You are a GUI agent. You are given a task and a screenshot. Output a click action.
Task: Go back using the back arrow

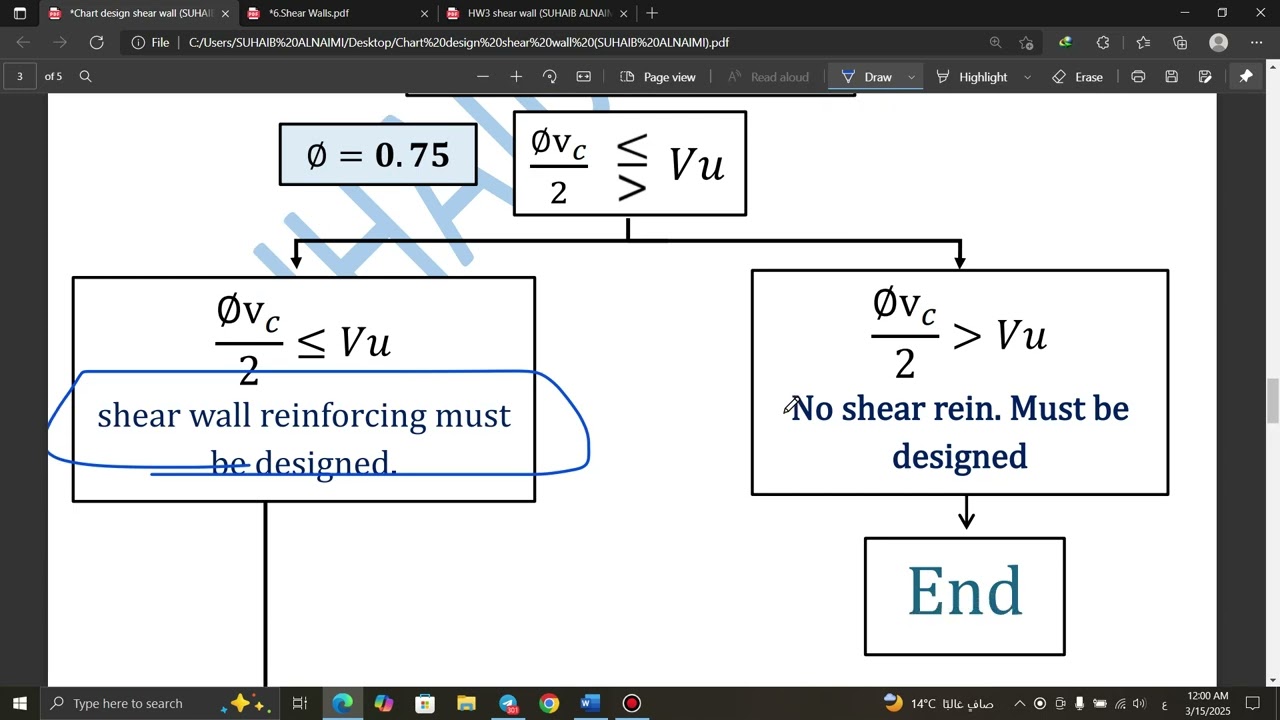point(24,42)
